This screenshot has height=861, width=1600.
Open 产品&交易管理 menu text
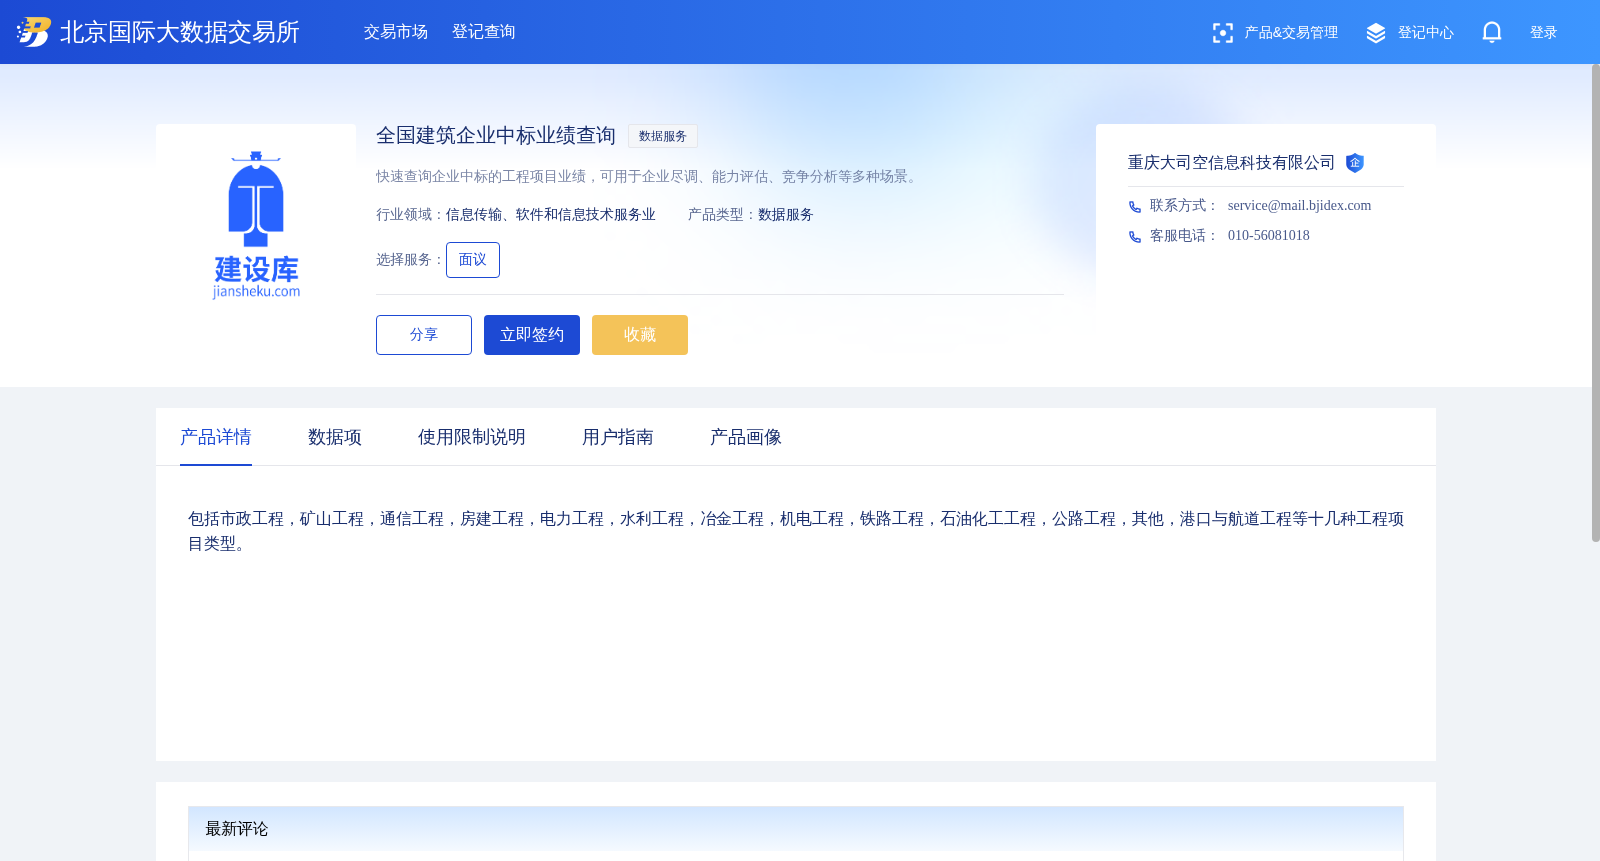coord(1291,33)
